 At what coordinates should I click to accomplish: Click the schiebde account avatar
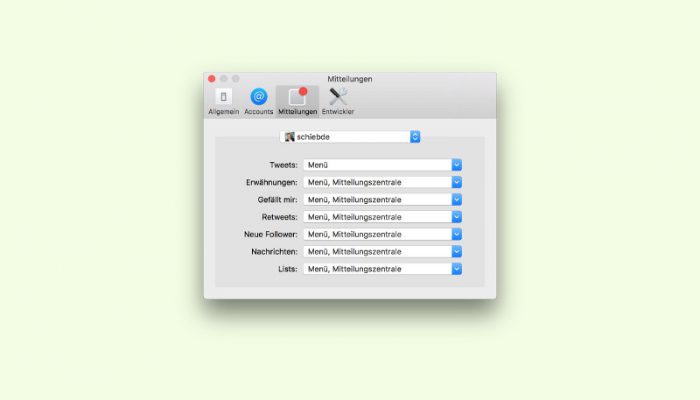[290, 137]
